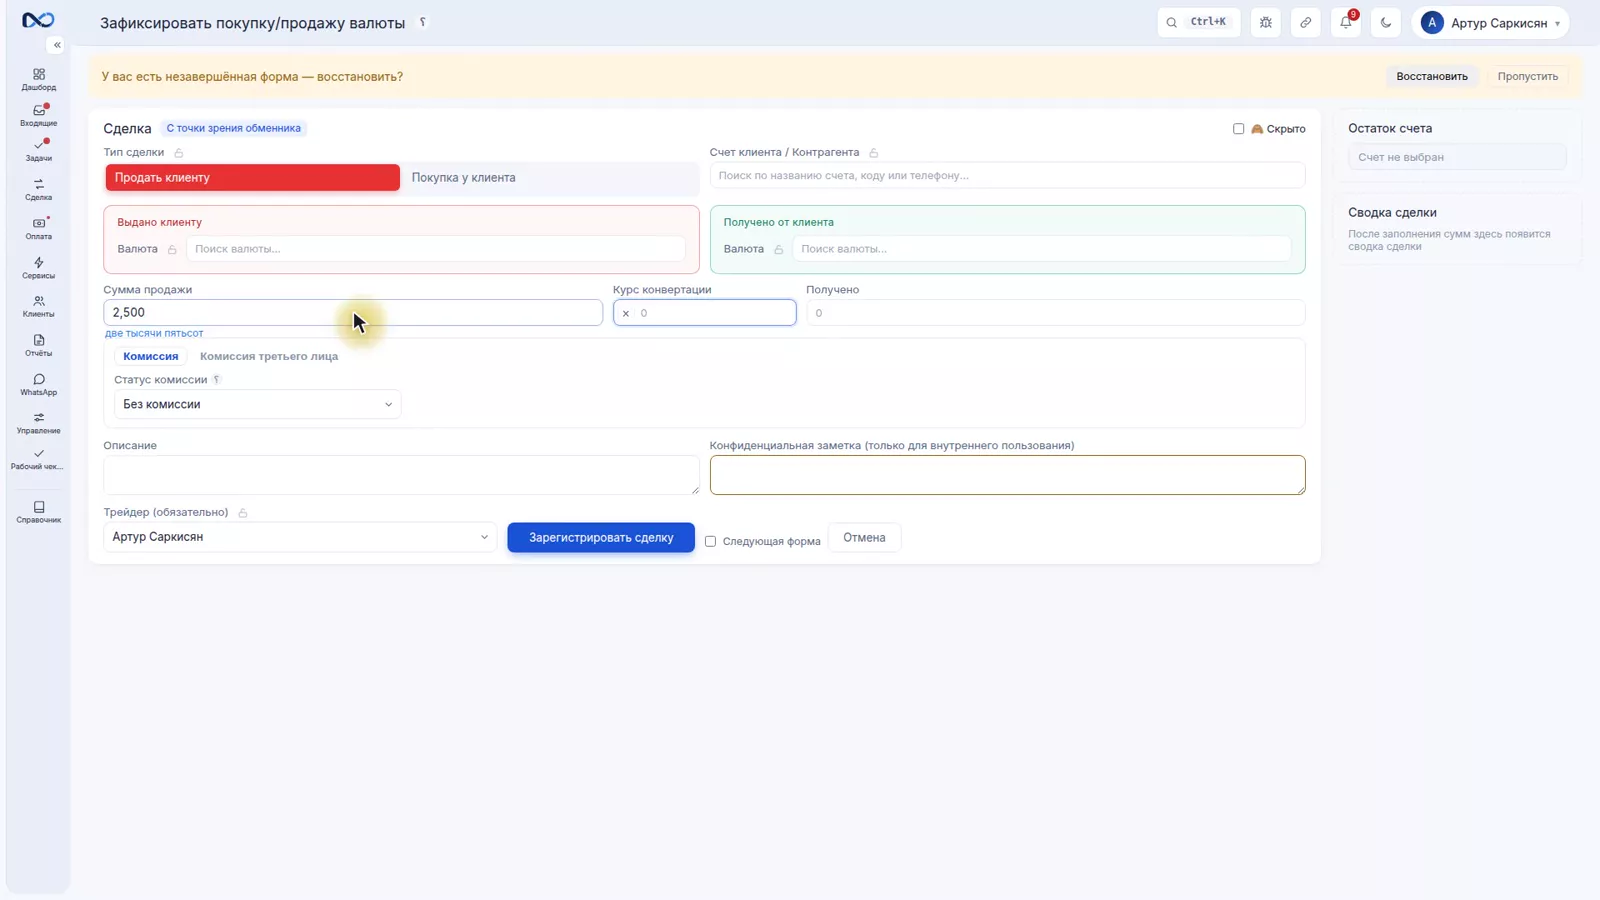Open Справочник reference book icon
Image resolution: width=1600 pixels, height=900 pixels.
39,512
